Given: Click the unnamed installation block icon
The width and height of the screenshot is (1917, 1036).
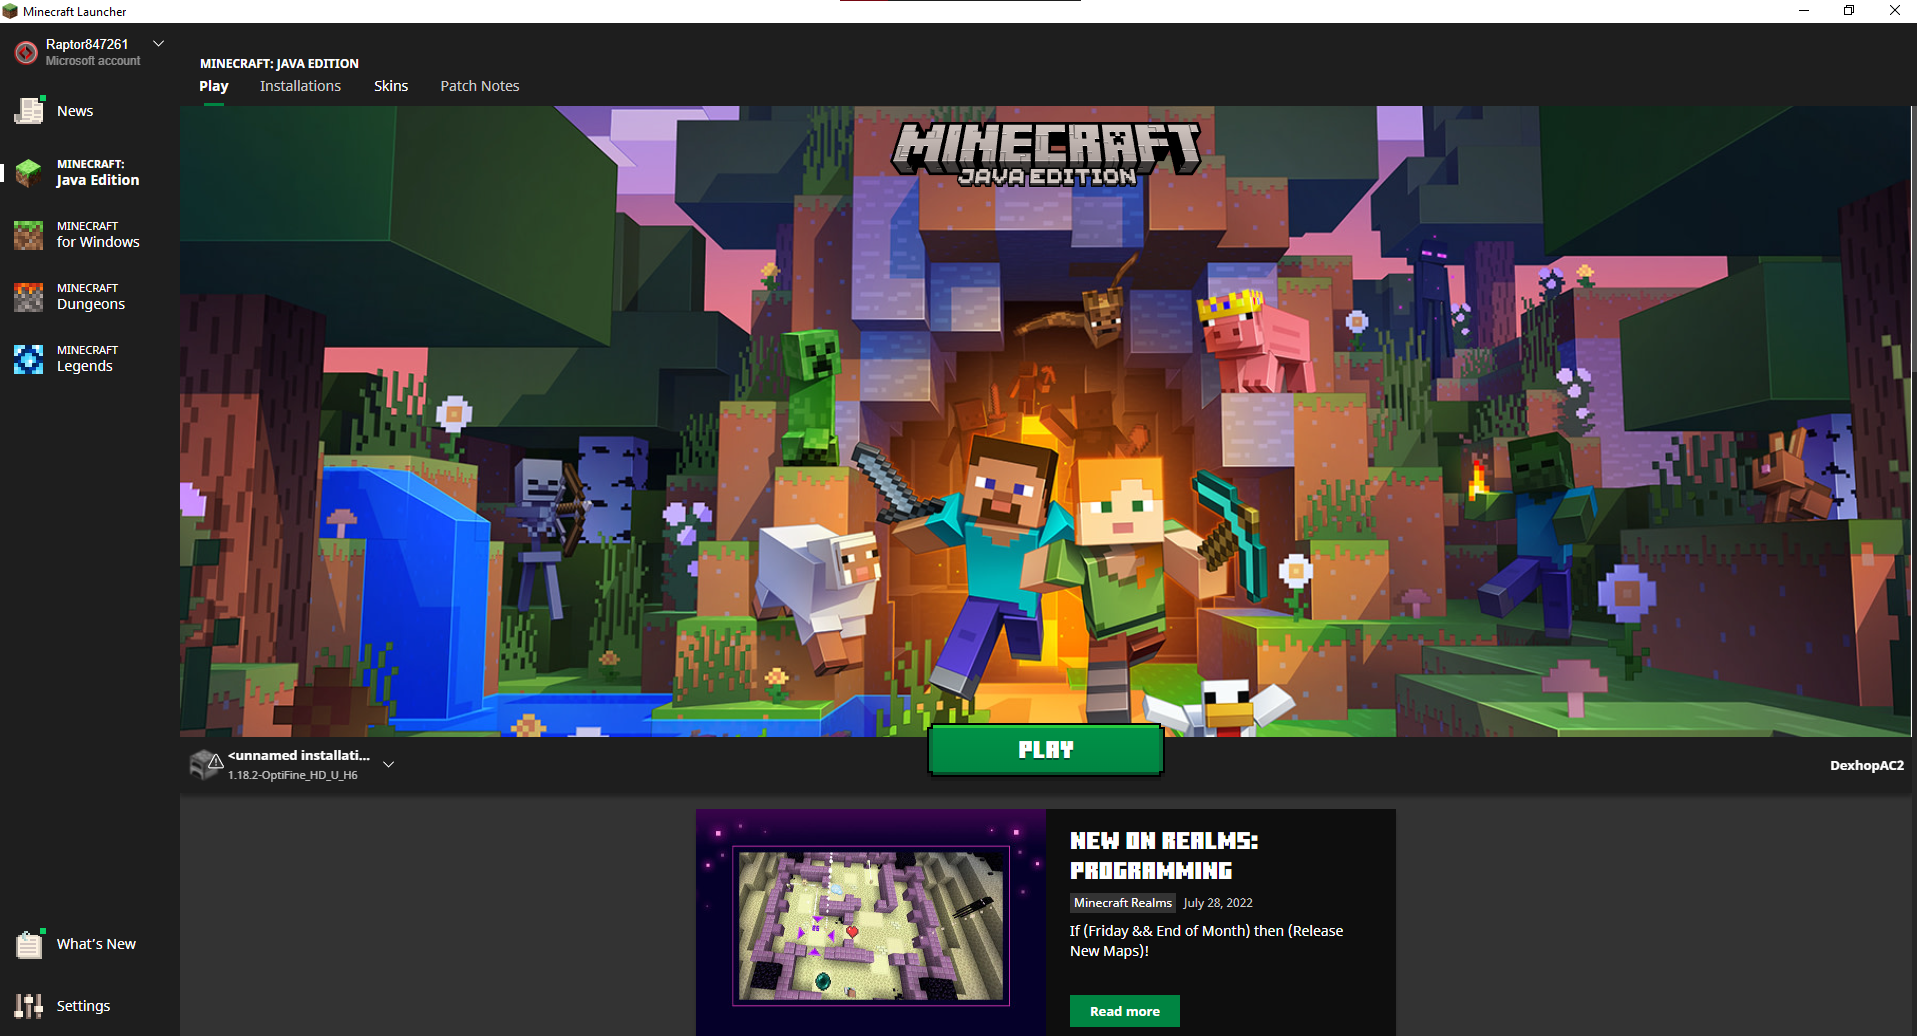Looking at the screenshot, I should [206, 765].
